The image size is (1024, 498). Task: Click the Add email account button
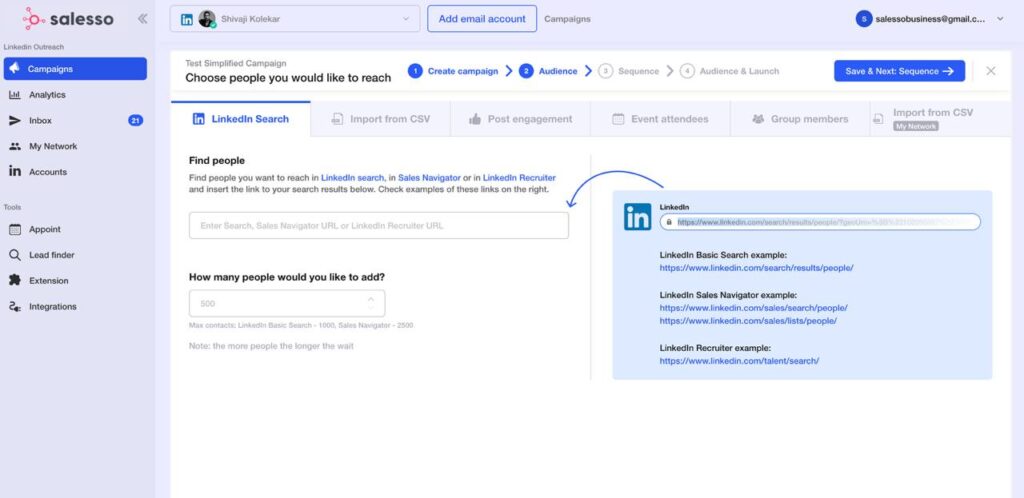tap(481, 18)
